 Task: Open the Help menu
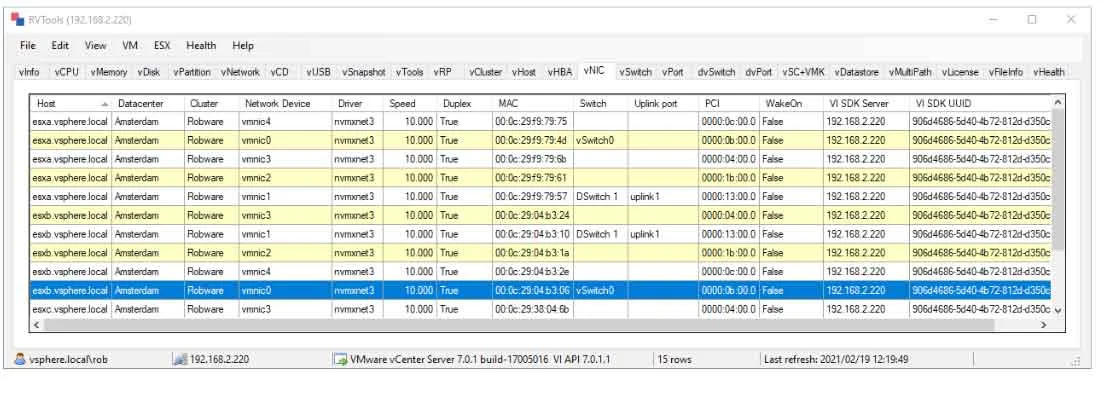tap(243, 45)
